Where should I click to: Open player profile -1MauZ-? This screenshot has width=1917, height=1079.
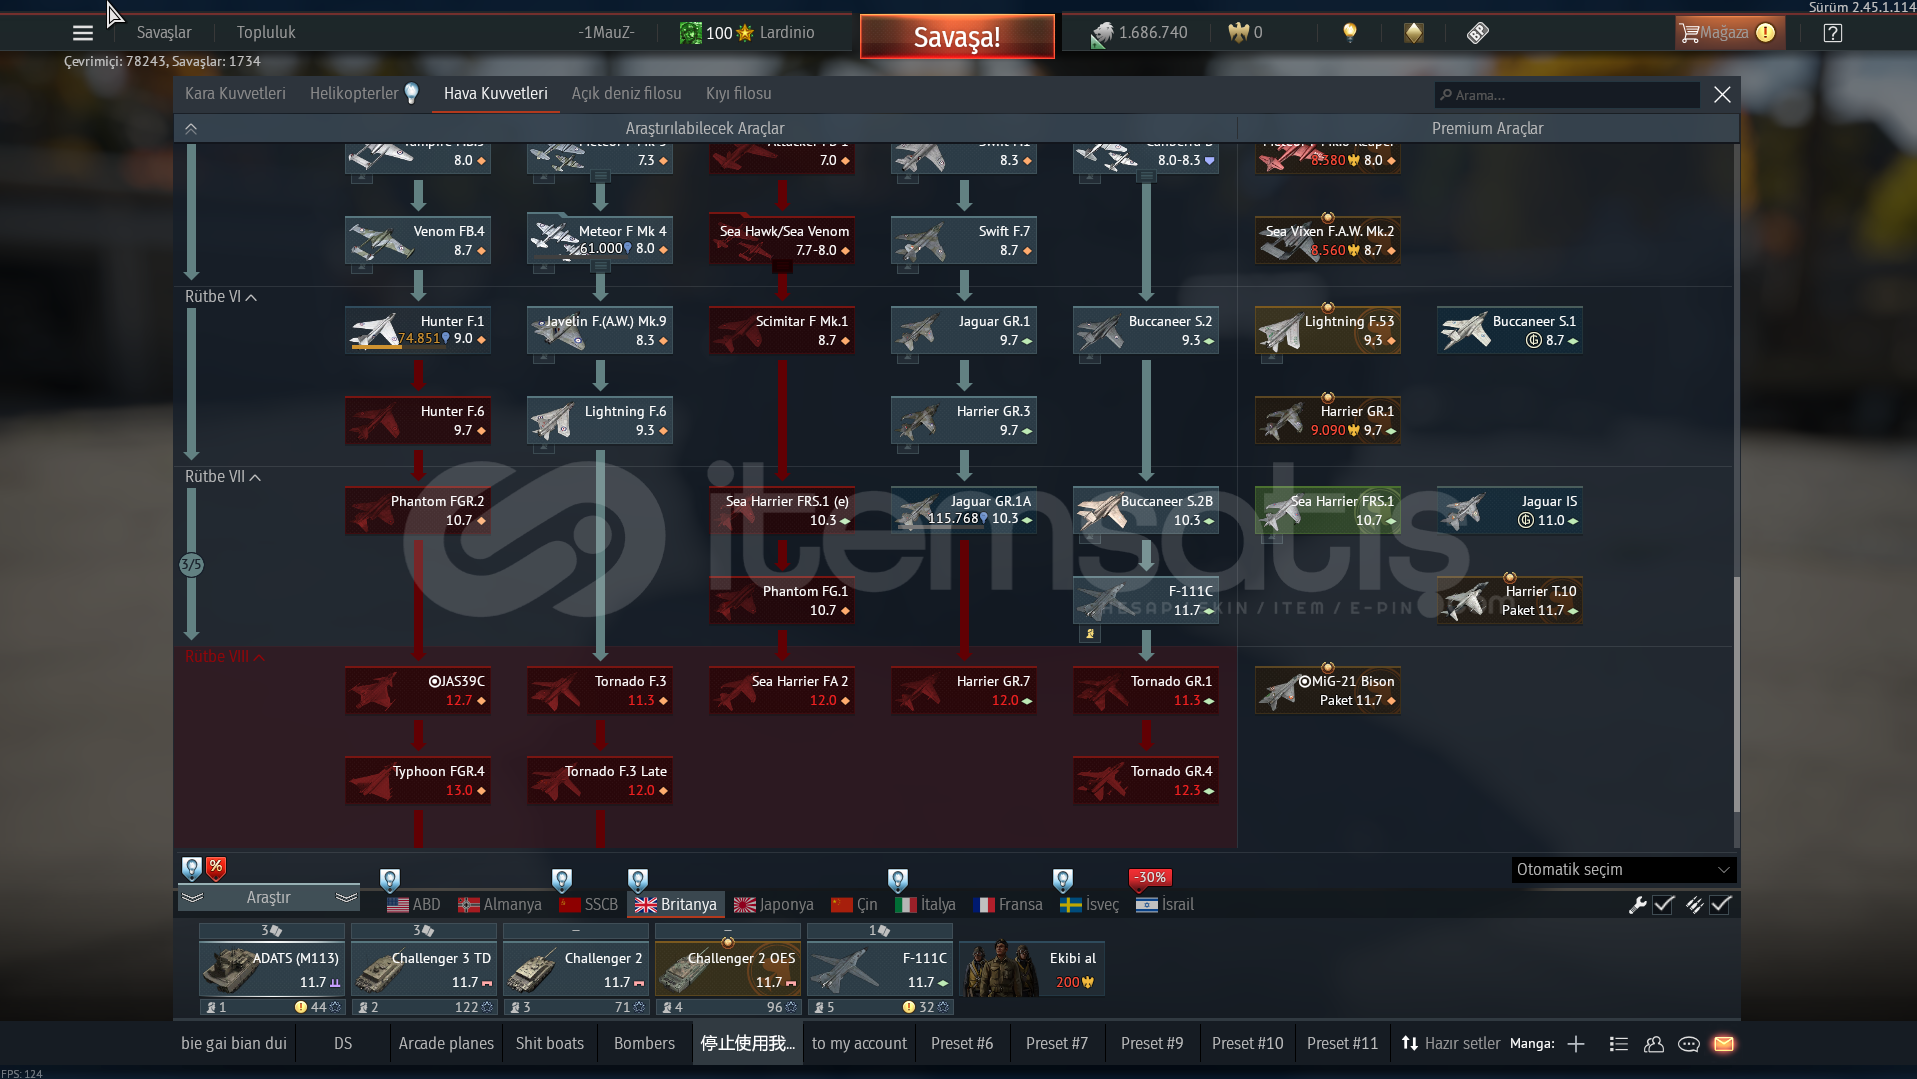(x=606, y=33)
